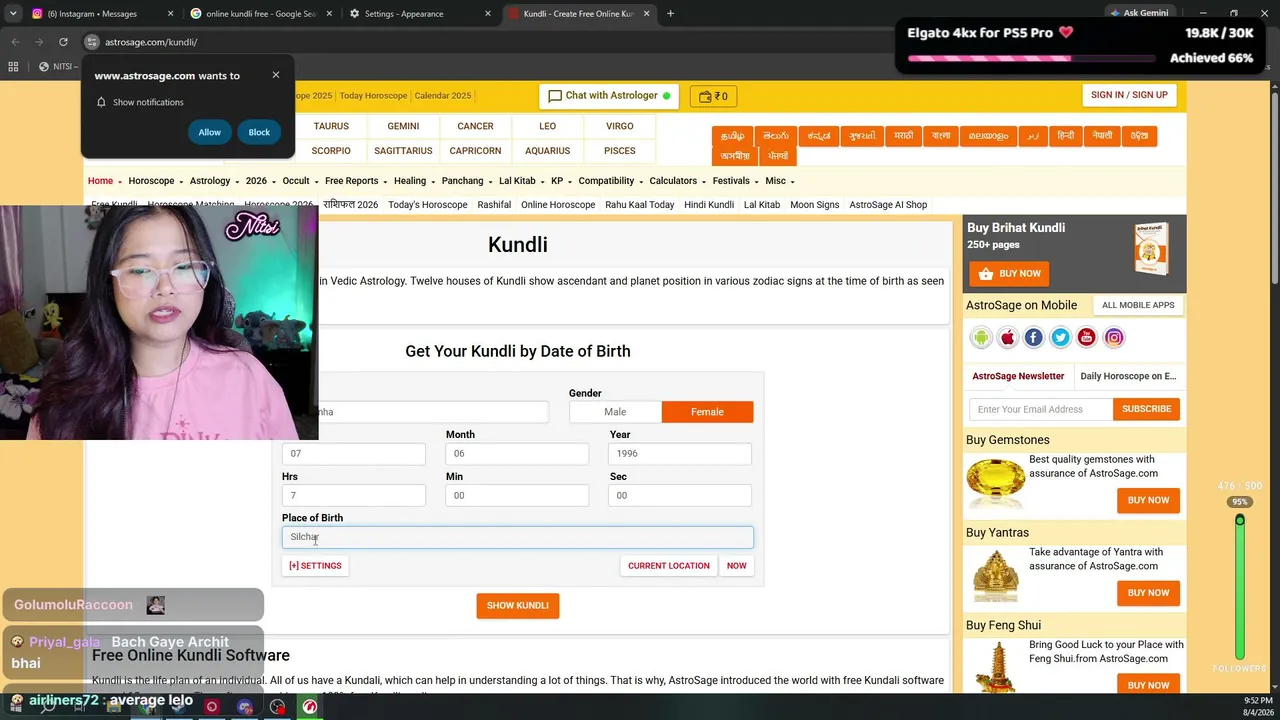Click the Place of Birth field
This screenshot has width=1280, height=720.
518,538
